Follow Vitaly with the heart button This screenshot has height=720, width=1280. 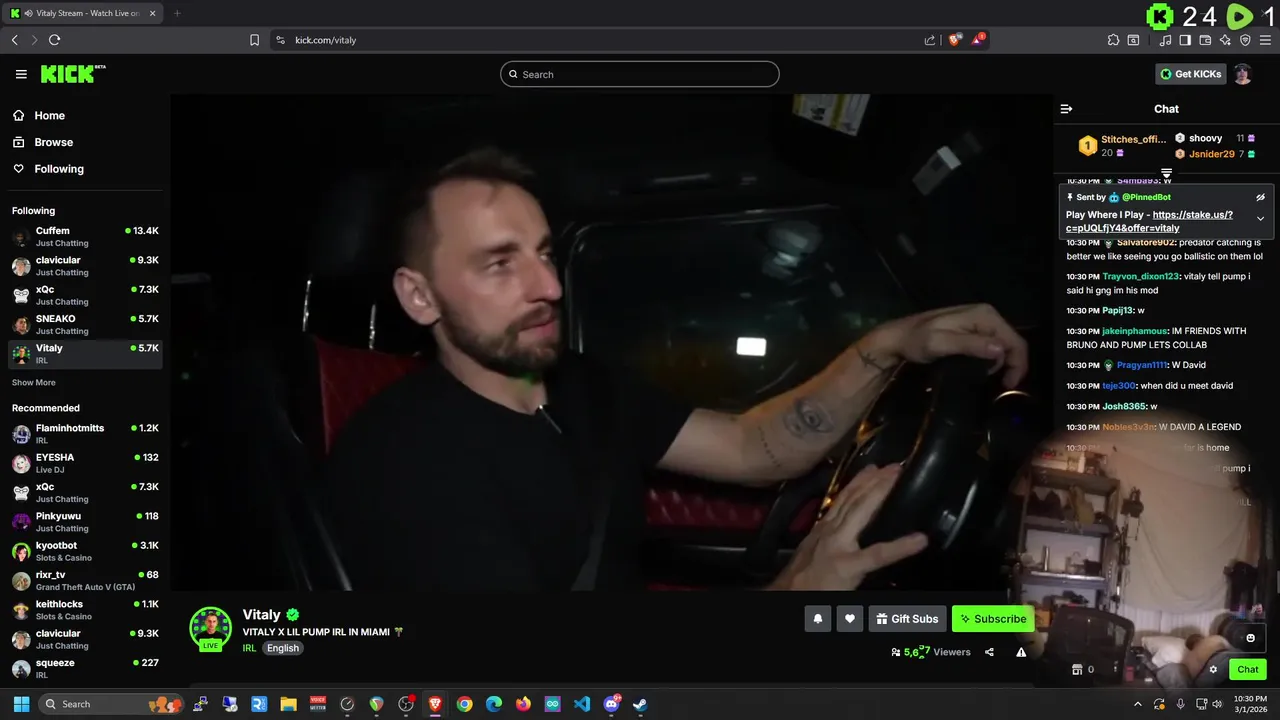[x=849, y=619]
